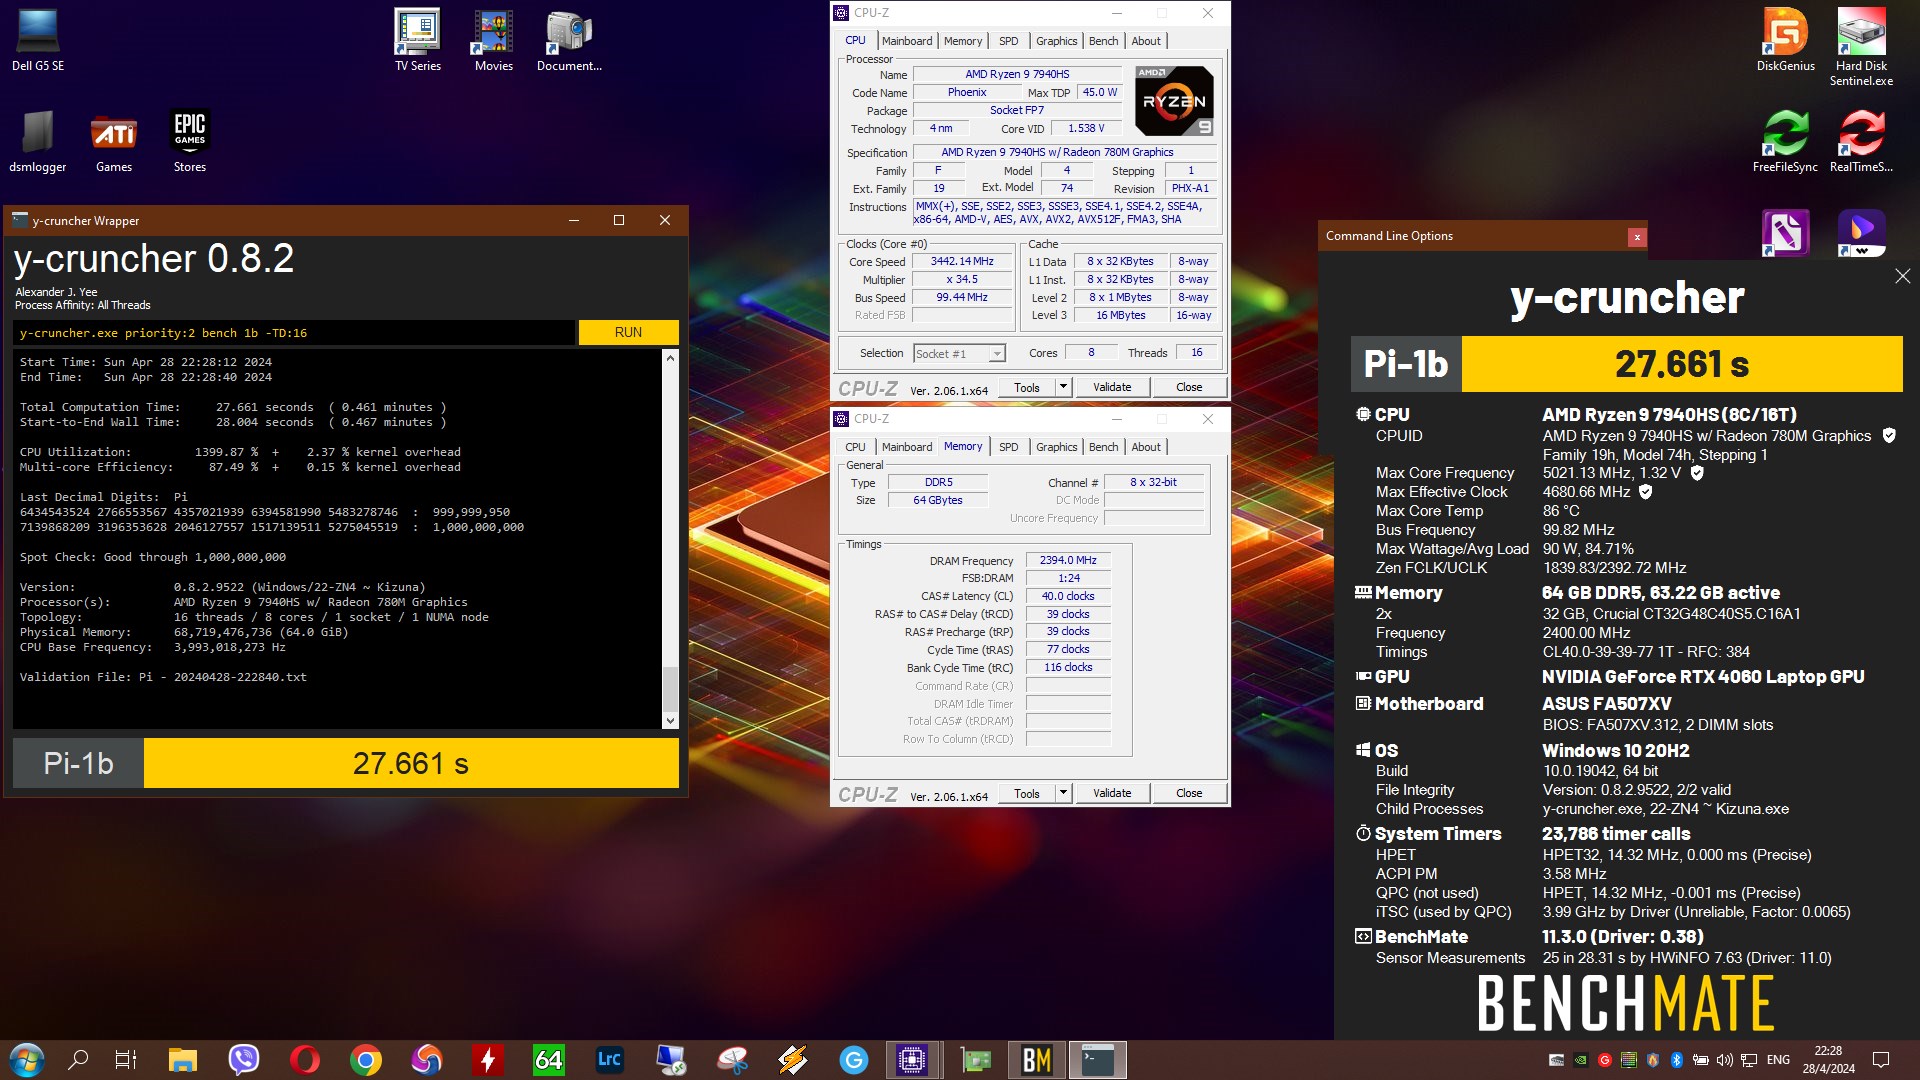
Task: Open the CPU tab in bottom CPU-Z window
Action: click(x=855, y=447)
